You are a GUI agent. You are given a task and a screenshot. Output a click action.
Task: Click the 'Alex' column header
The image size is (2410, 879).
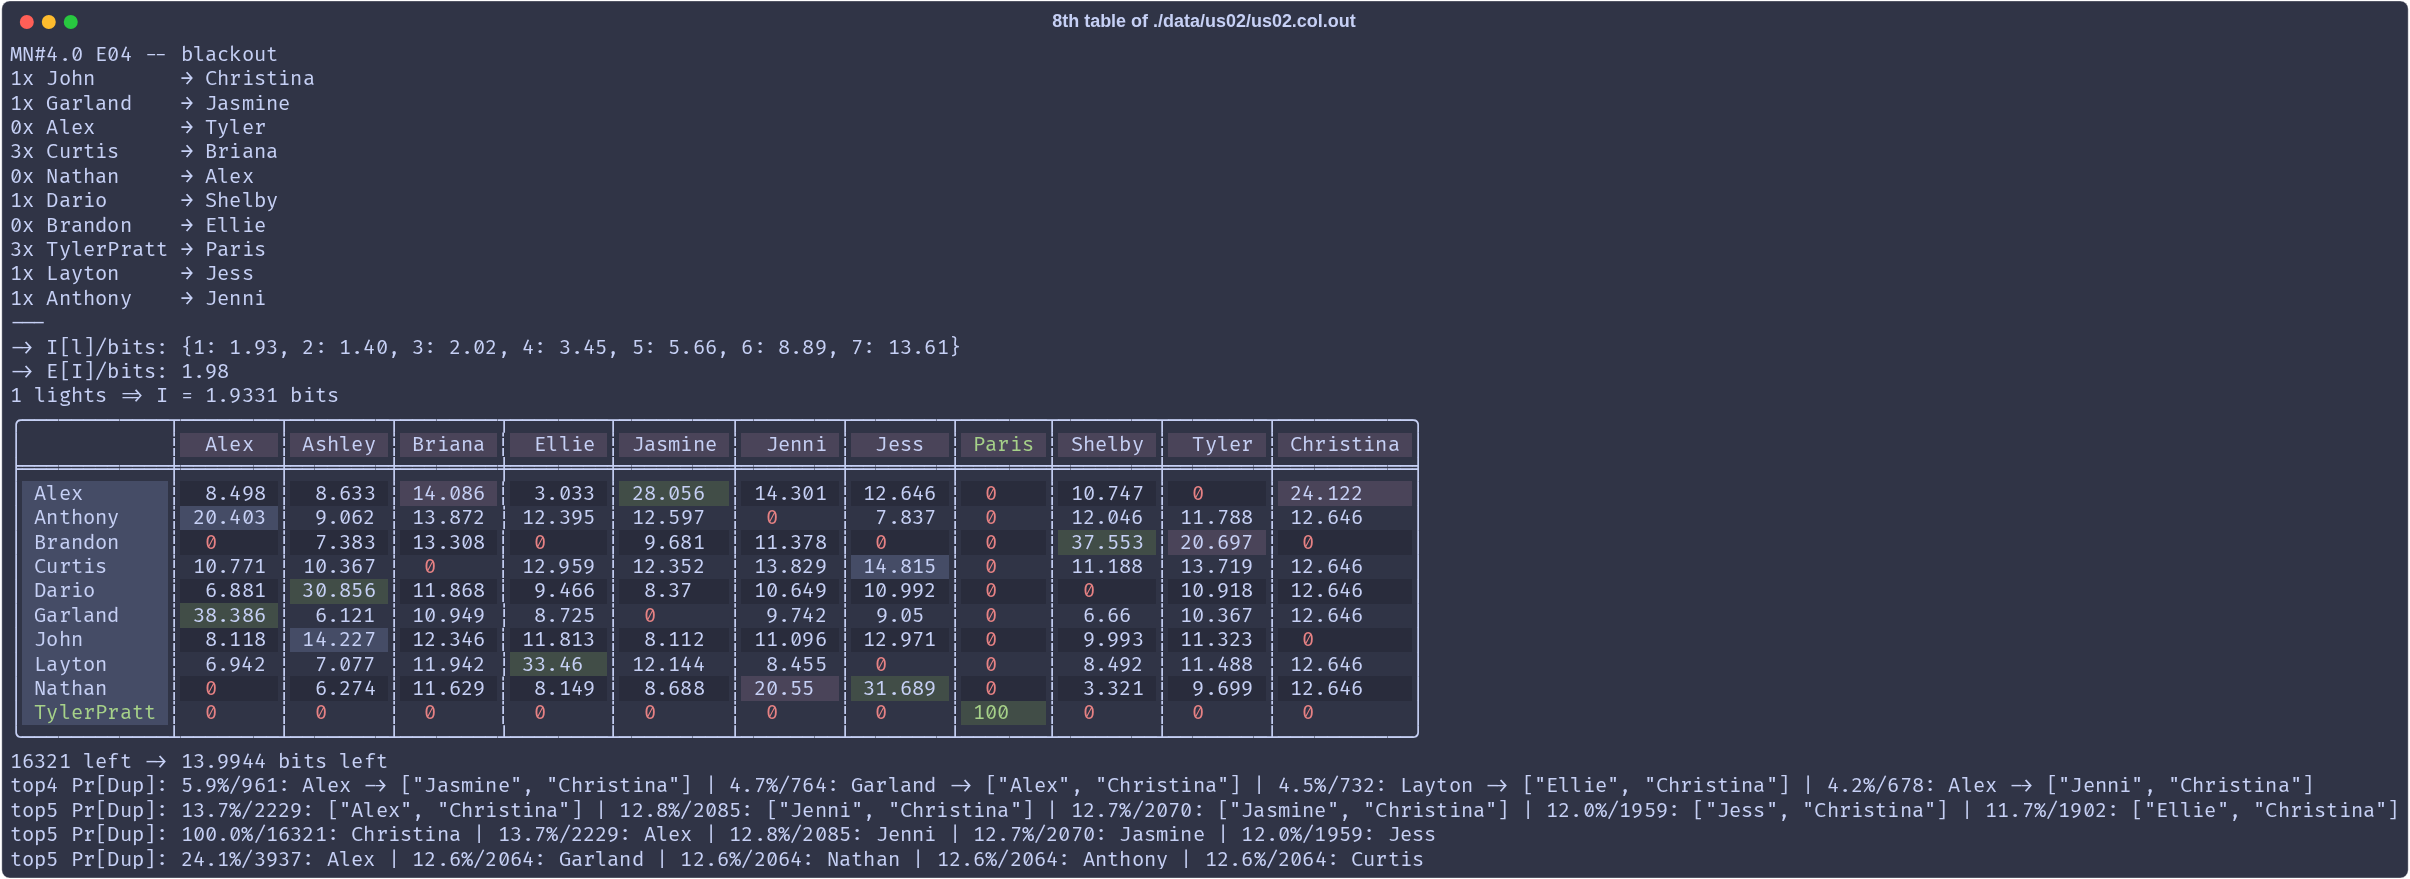229,444
